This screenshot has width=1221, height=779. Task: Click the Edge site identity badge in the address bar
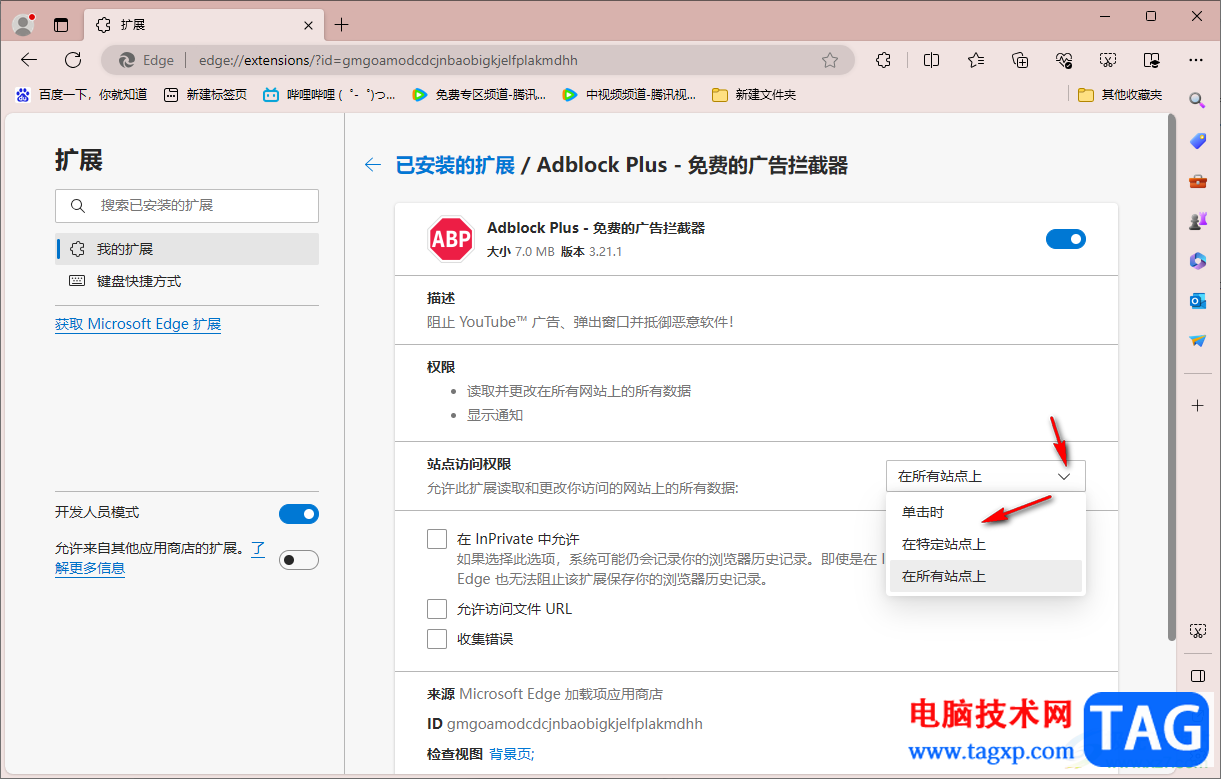(147, 60)
